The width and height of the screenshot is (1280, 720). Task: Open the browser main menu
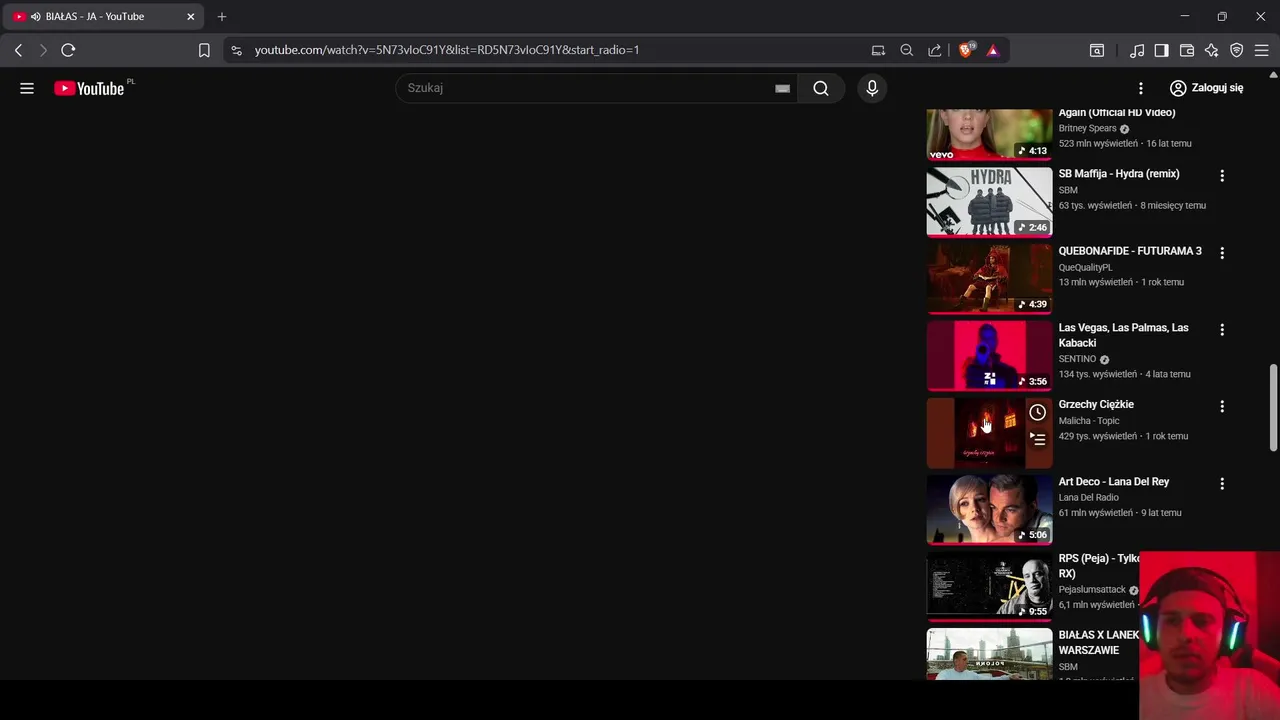pyautogui.click(x=1262, y=50)
